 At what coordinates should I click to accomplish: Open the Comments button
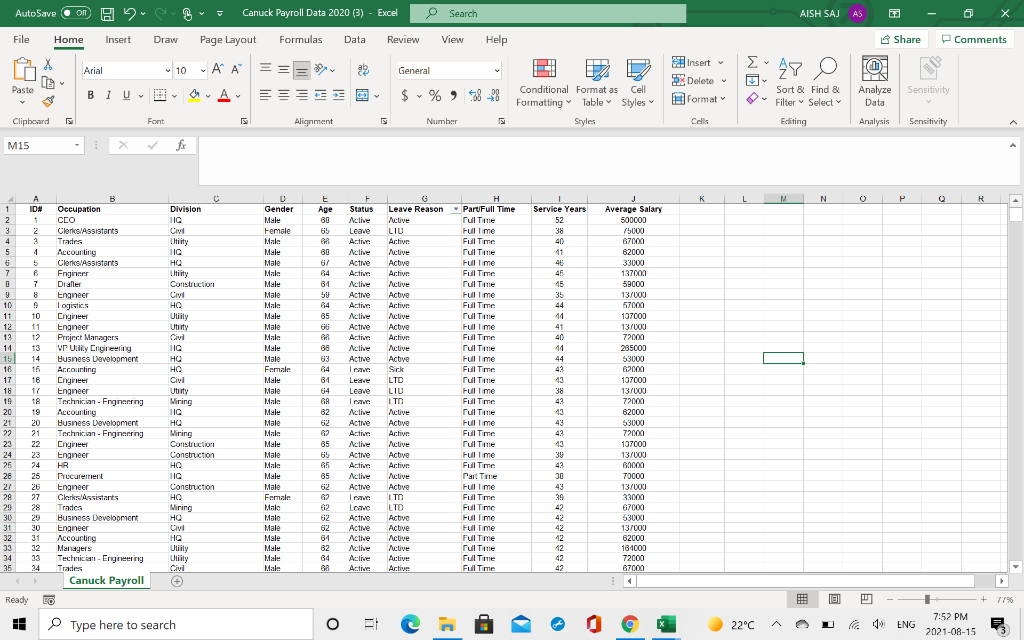(x=973, y=39)
